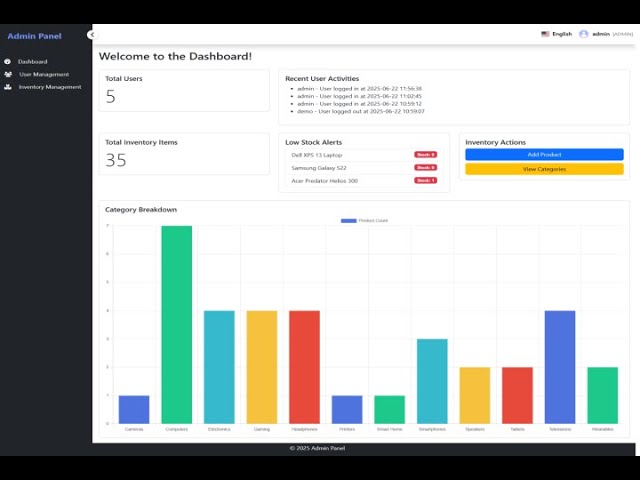
Task: Click the Headphones x-axis label
Action: click(304, 429)
